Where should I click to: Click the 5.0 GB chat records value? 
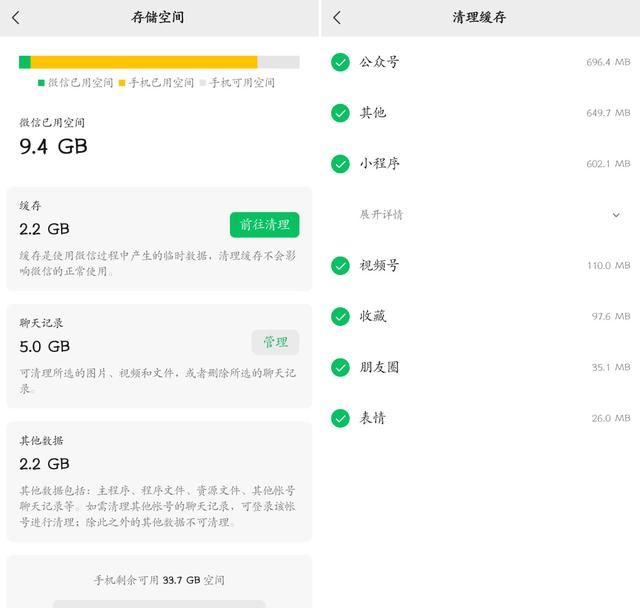click(44, 346)
